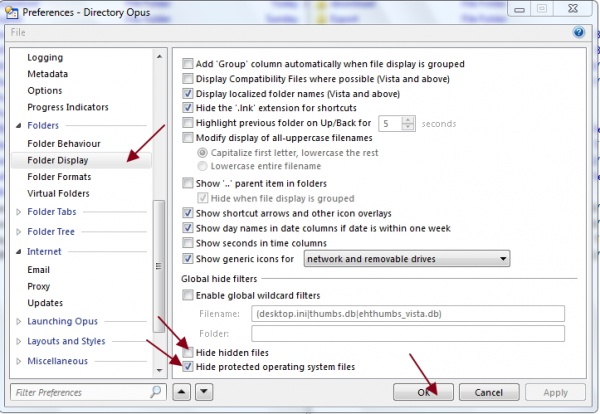Go to next preferences page with down arrow
The height and width of the screenshot is (414, 600).
pos(204,392)
